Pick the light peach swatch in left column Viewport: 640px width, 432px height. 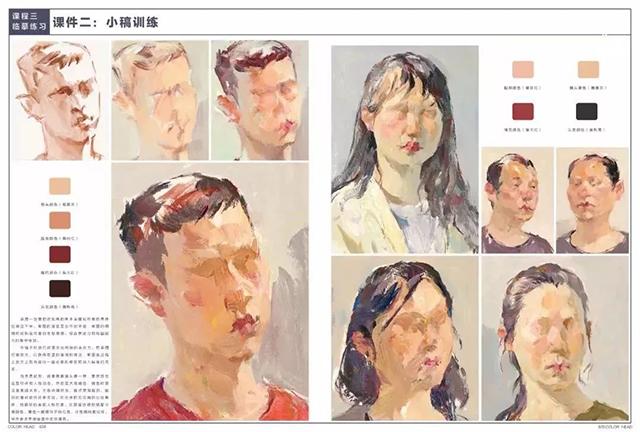[60, 186]
